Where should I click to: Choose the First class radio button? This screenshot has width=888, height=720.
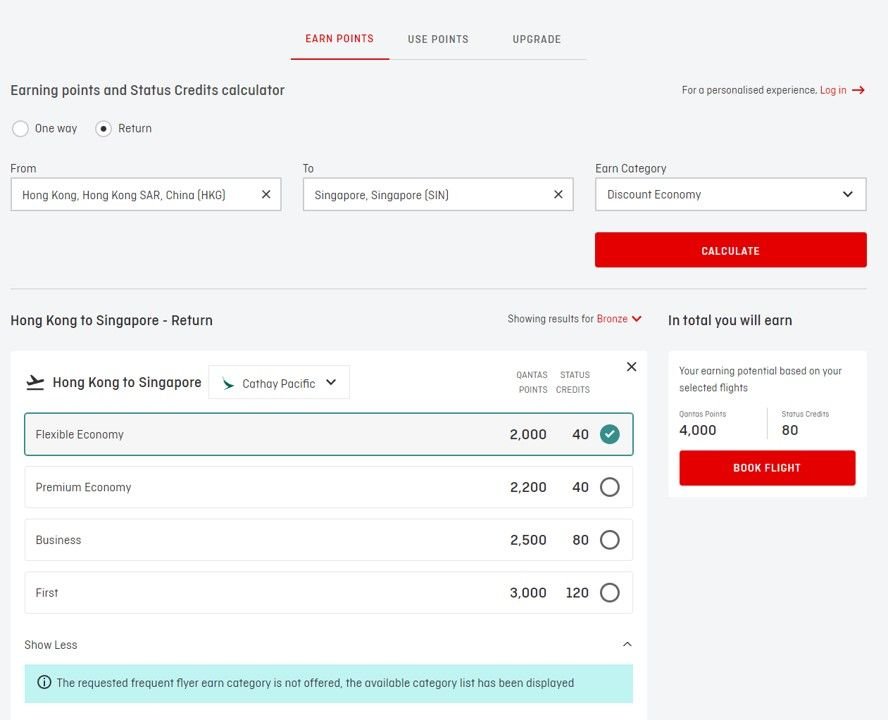[x=610, y=592]
